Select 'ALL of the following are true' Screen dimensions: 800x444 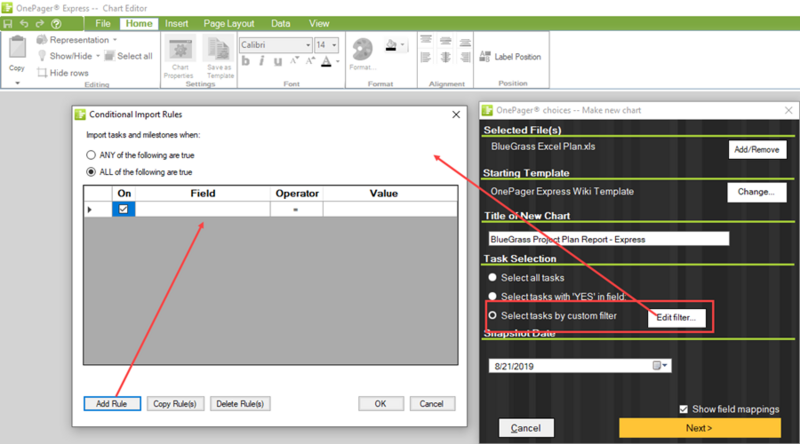point(91,172)
